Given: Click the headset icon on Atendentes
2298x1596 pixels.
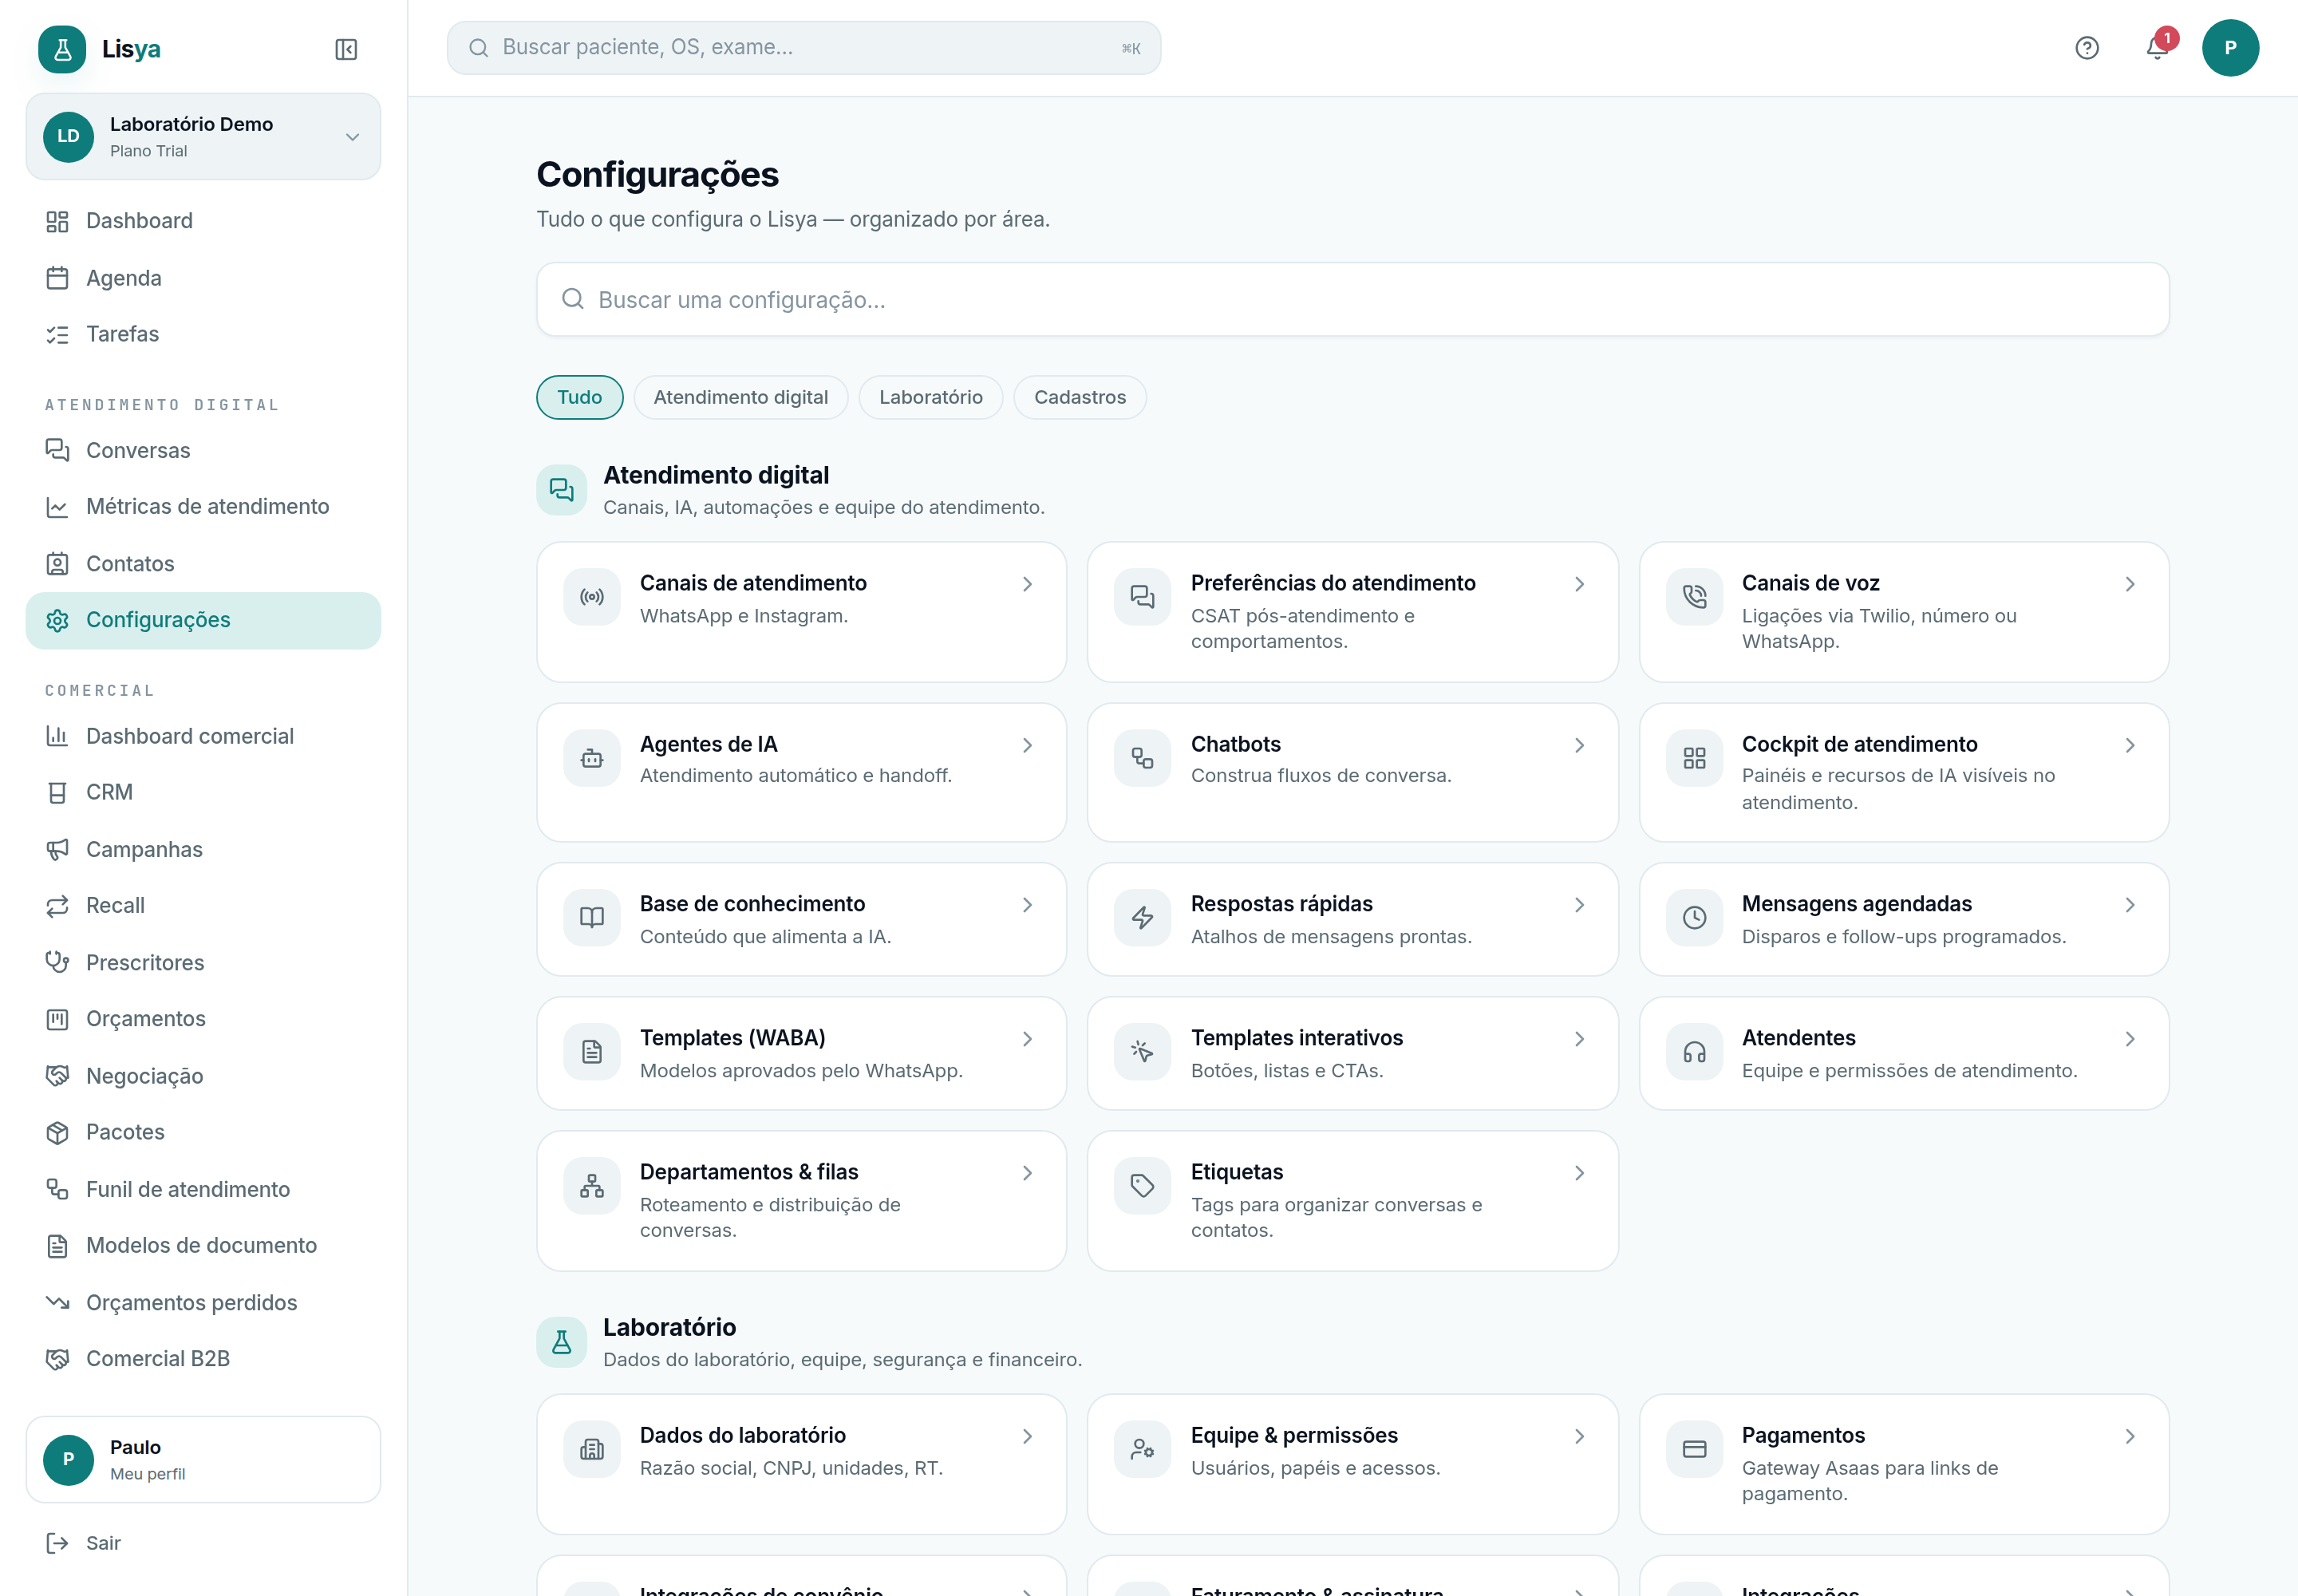Looking at the screenshot, I should pyautogui.click(x=1694, y=1052).
